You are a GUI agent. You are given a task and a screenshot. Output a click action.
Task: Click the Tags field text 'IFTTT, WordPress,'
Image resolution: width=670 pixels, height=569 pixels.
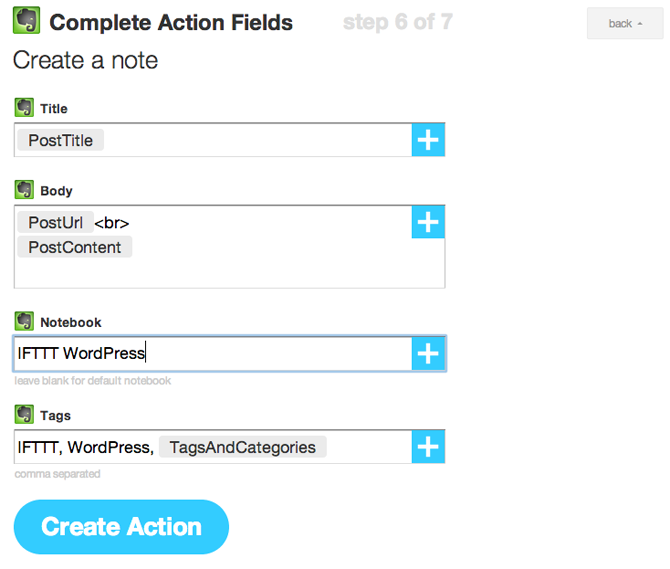pos(85,447)
